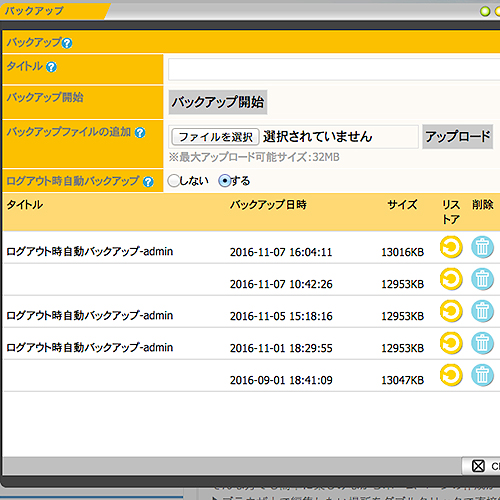Click title of the 2016-11-01 backup row

click(90, 347)
